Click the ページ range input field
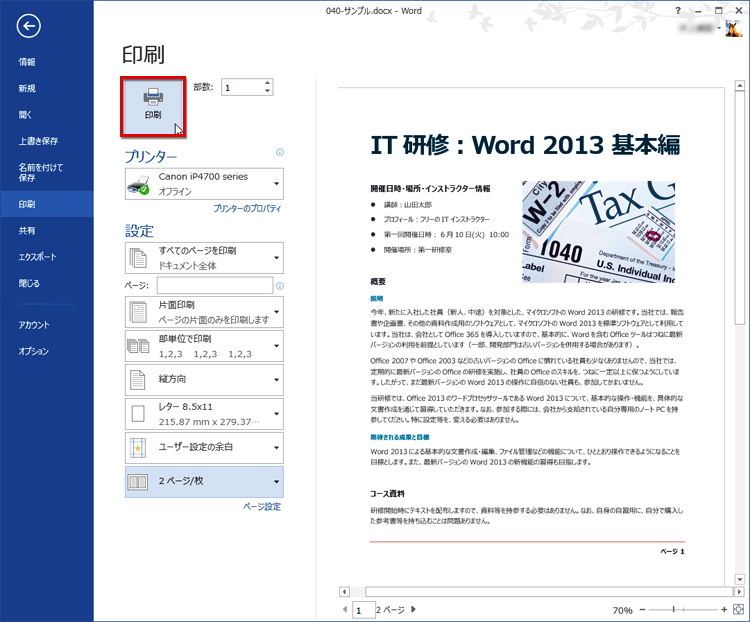Screen dimensions: 750x622 point(215,286)
